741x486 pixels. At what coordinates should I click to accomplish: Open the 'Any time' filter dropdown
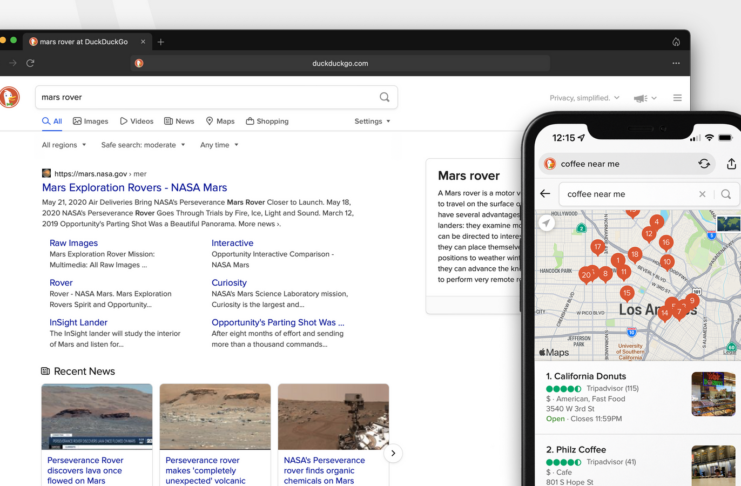[x=219, y=145]
